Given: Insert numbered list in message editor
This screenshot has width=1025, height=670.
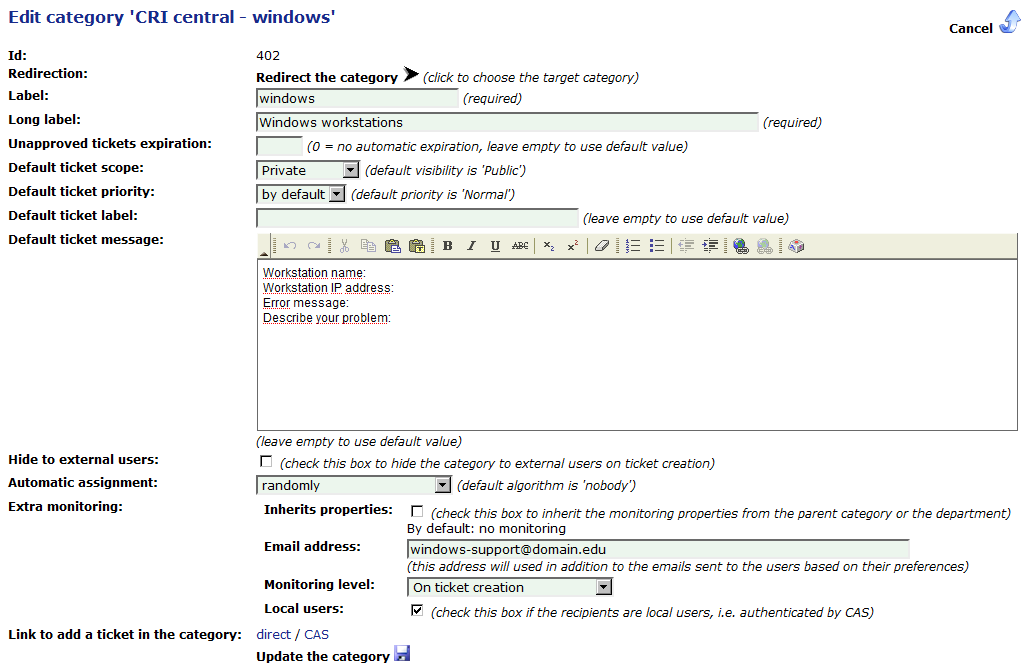Looking at the screenshot, I should tap(633, 246).
